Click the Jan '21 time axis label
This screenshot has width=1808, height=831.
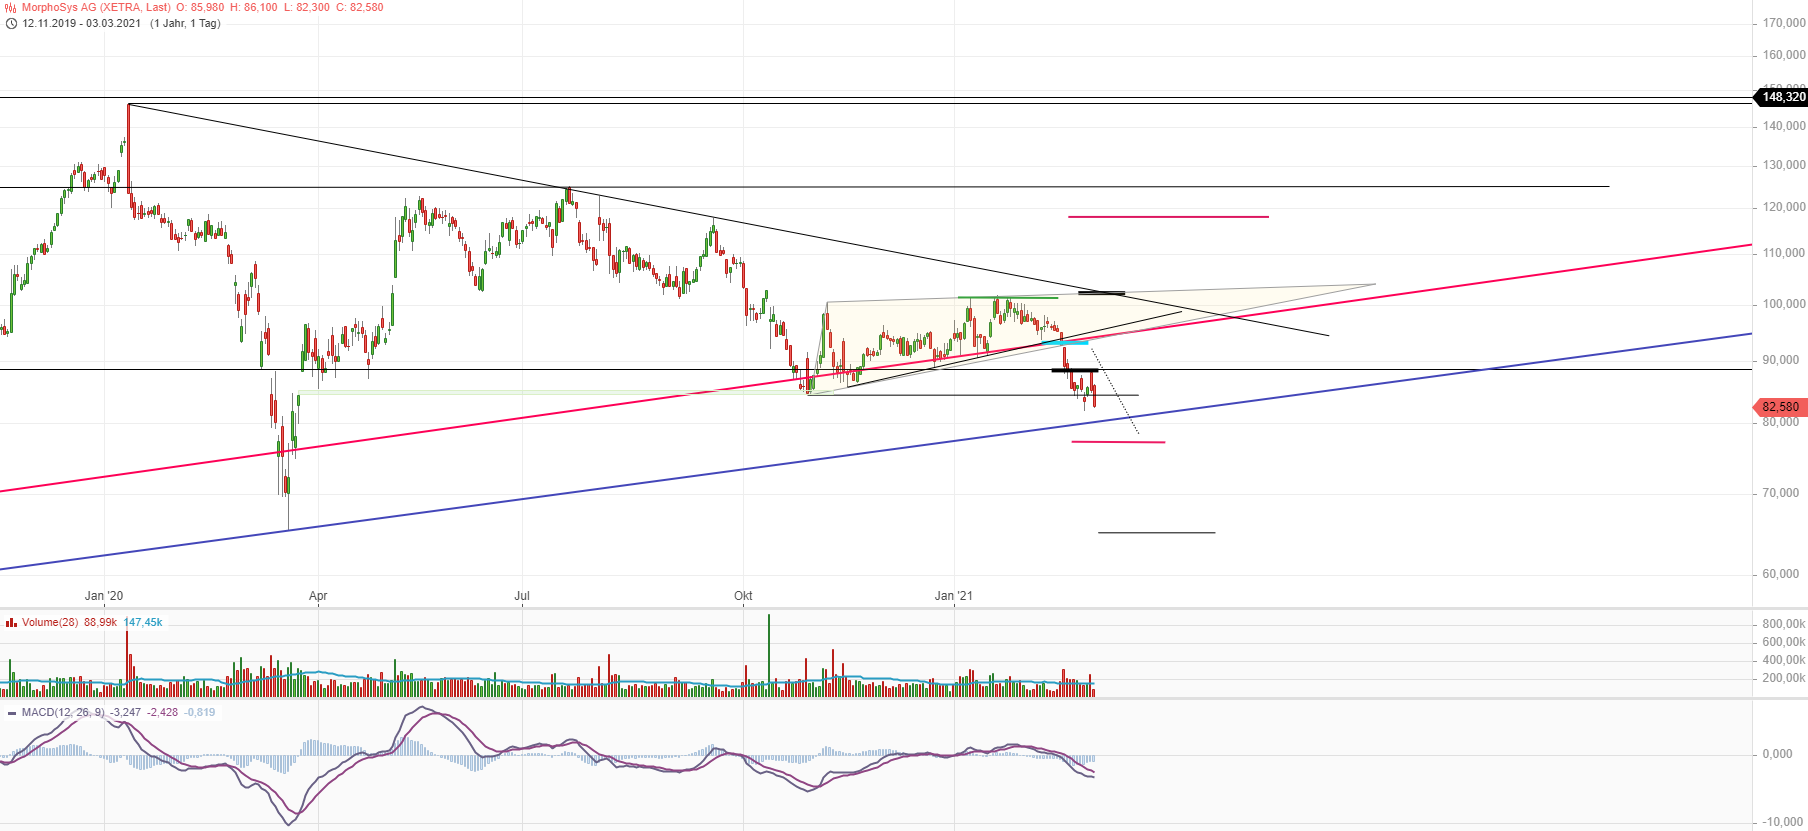pos(954,596)
